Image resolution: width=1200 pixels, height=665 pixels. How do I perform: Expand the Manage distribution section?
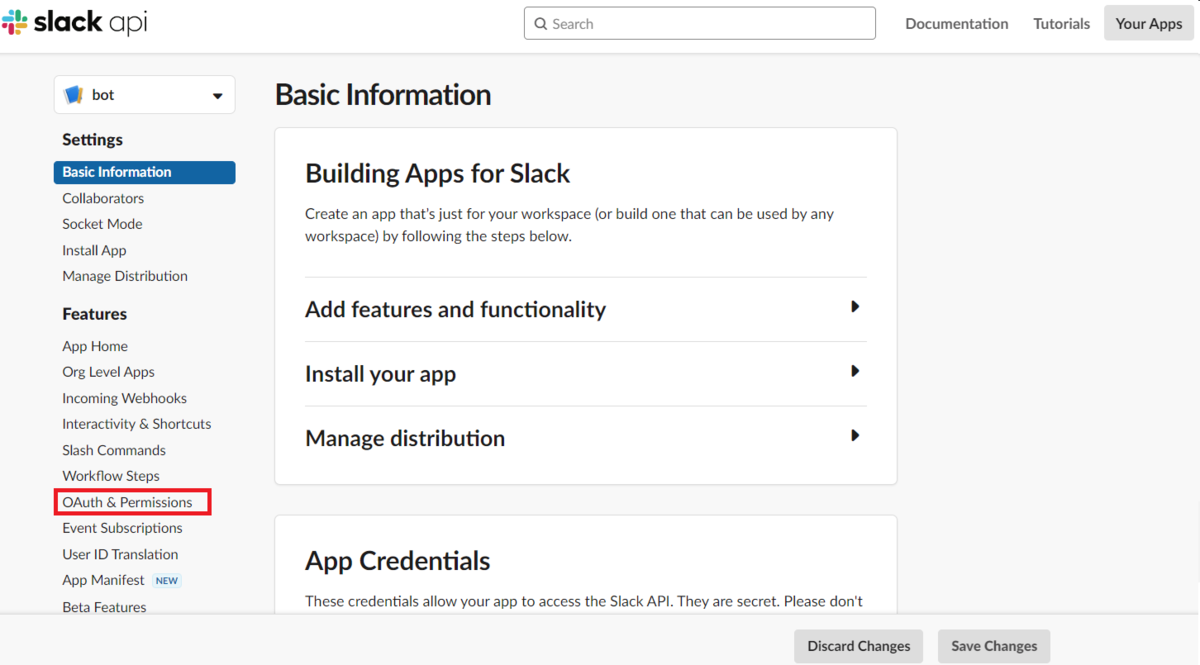tap(854, 436)
